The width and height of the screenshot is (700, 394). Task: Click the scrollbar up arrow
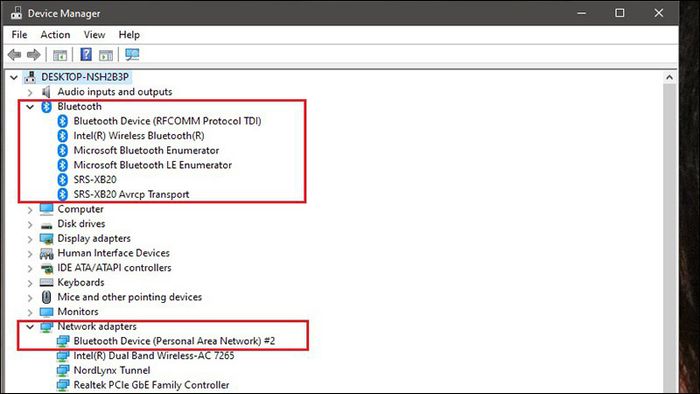pos(669,77)
